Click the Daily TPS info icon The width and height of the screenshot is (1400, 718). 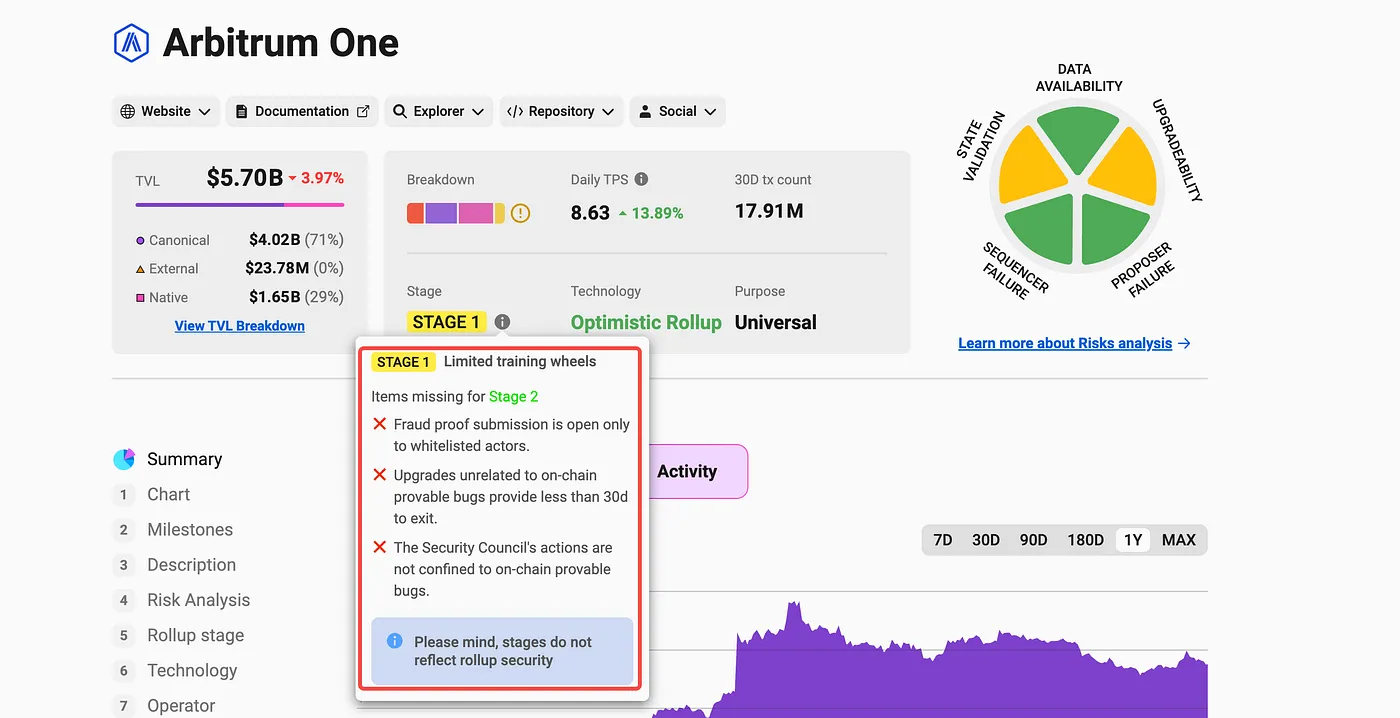click(641, 179)
